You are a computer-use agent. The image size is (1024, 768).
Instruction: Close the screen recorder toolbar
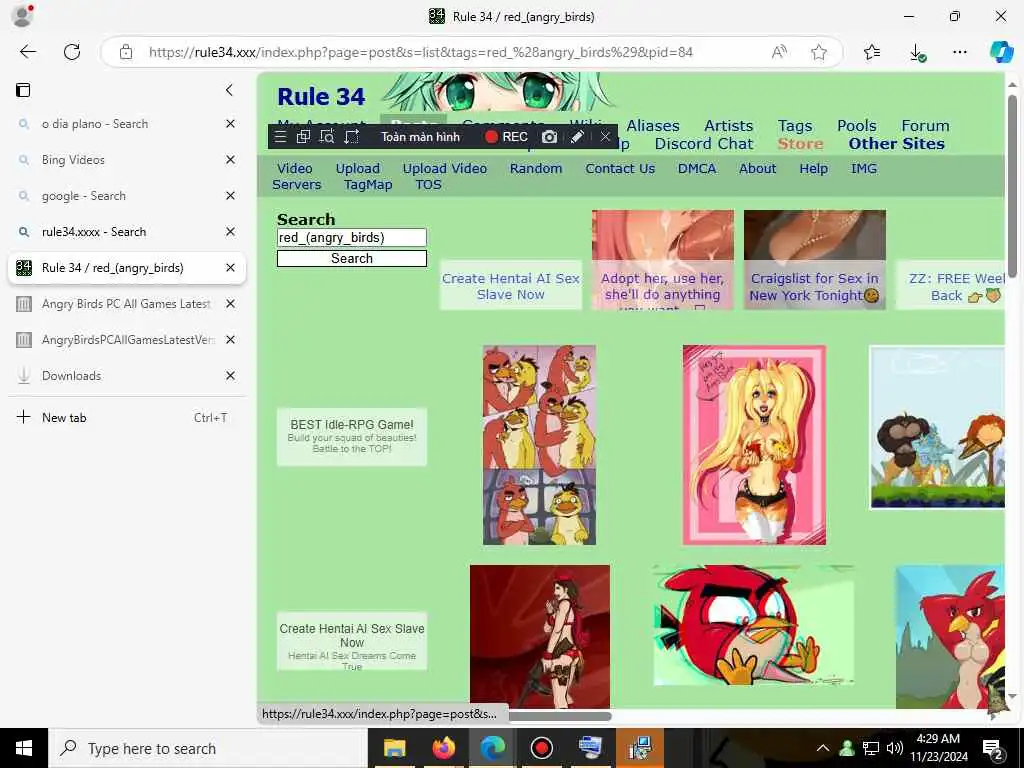pyautogui.click(x=605, y=136)
